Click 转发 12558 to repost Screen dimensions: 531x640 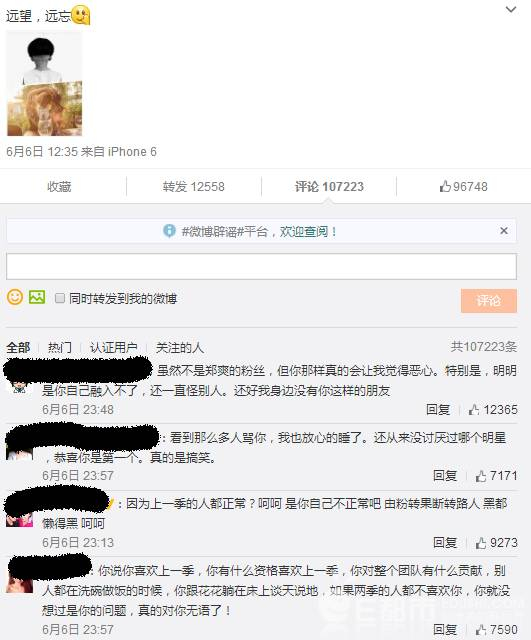pyautogui.click(x=193, y=187)
